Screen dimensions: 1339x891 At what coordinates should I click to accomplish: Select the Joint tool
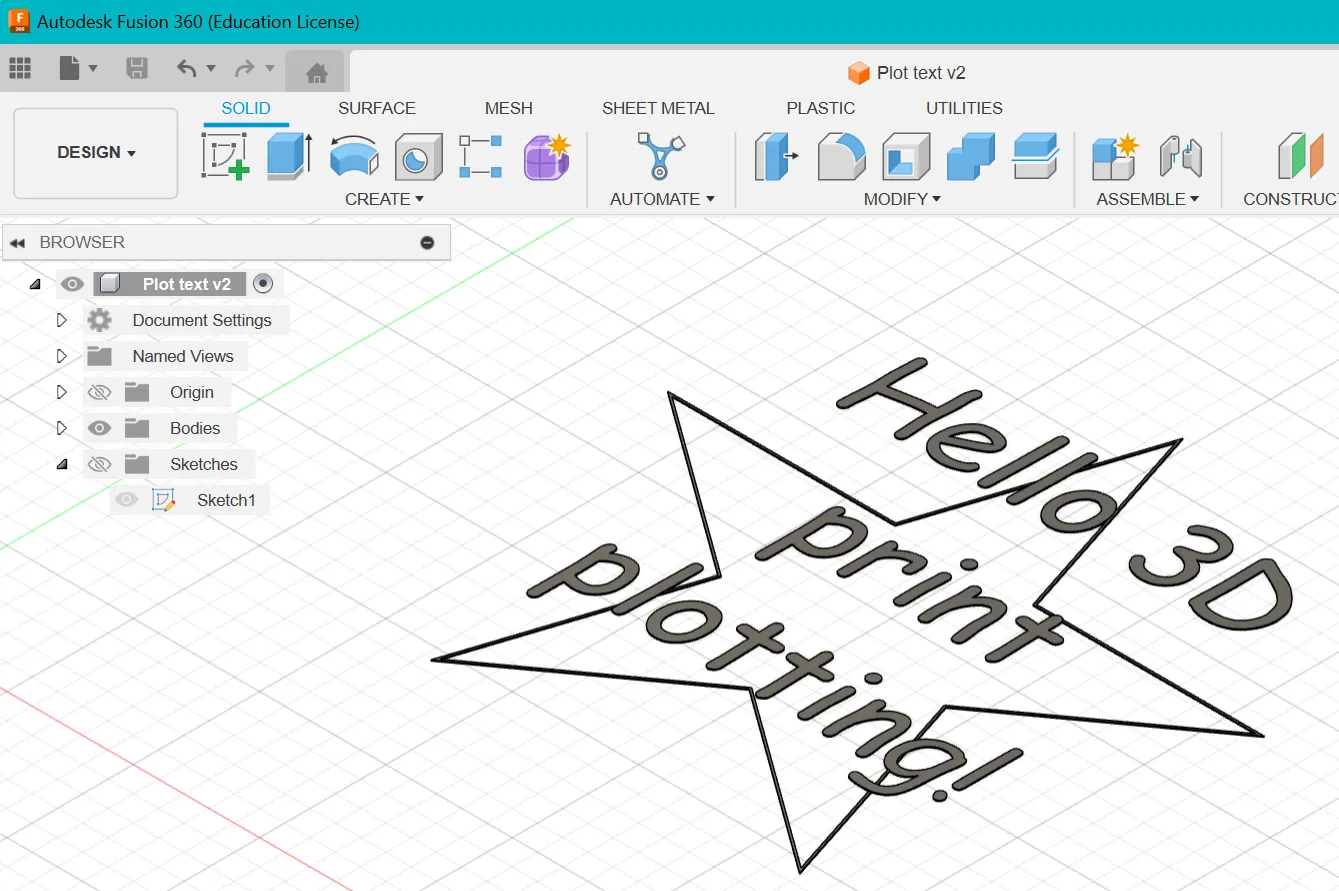click(1181, 156)
